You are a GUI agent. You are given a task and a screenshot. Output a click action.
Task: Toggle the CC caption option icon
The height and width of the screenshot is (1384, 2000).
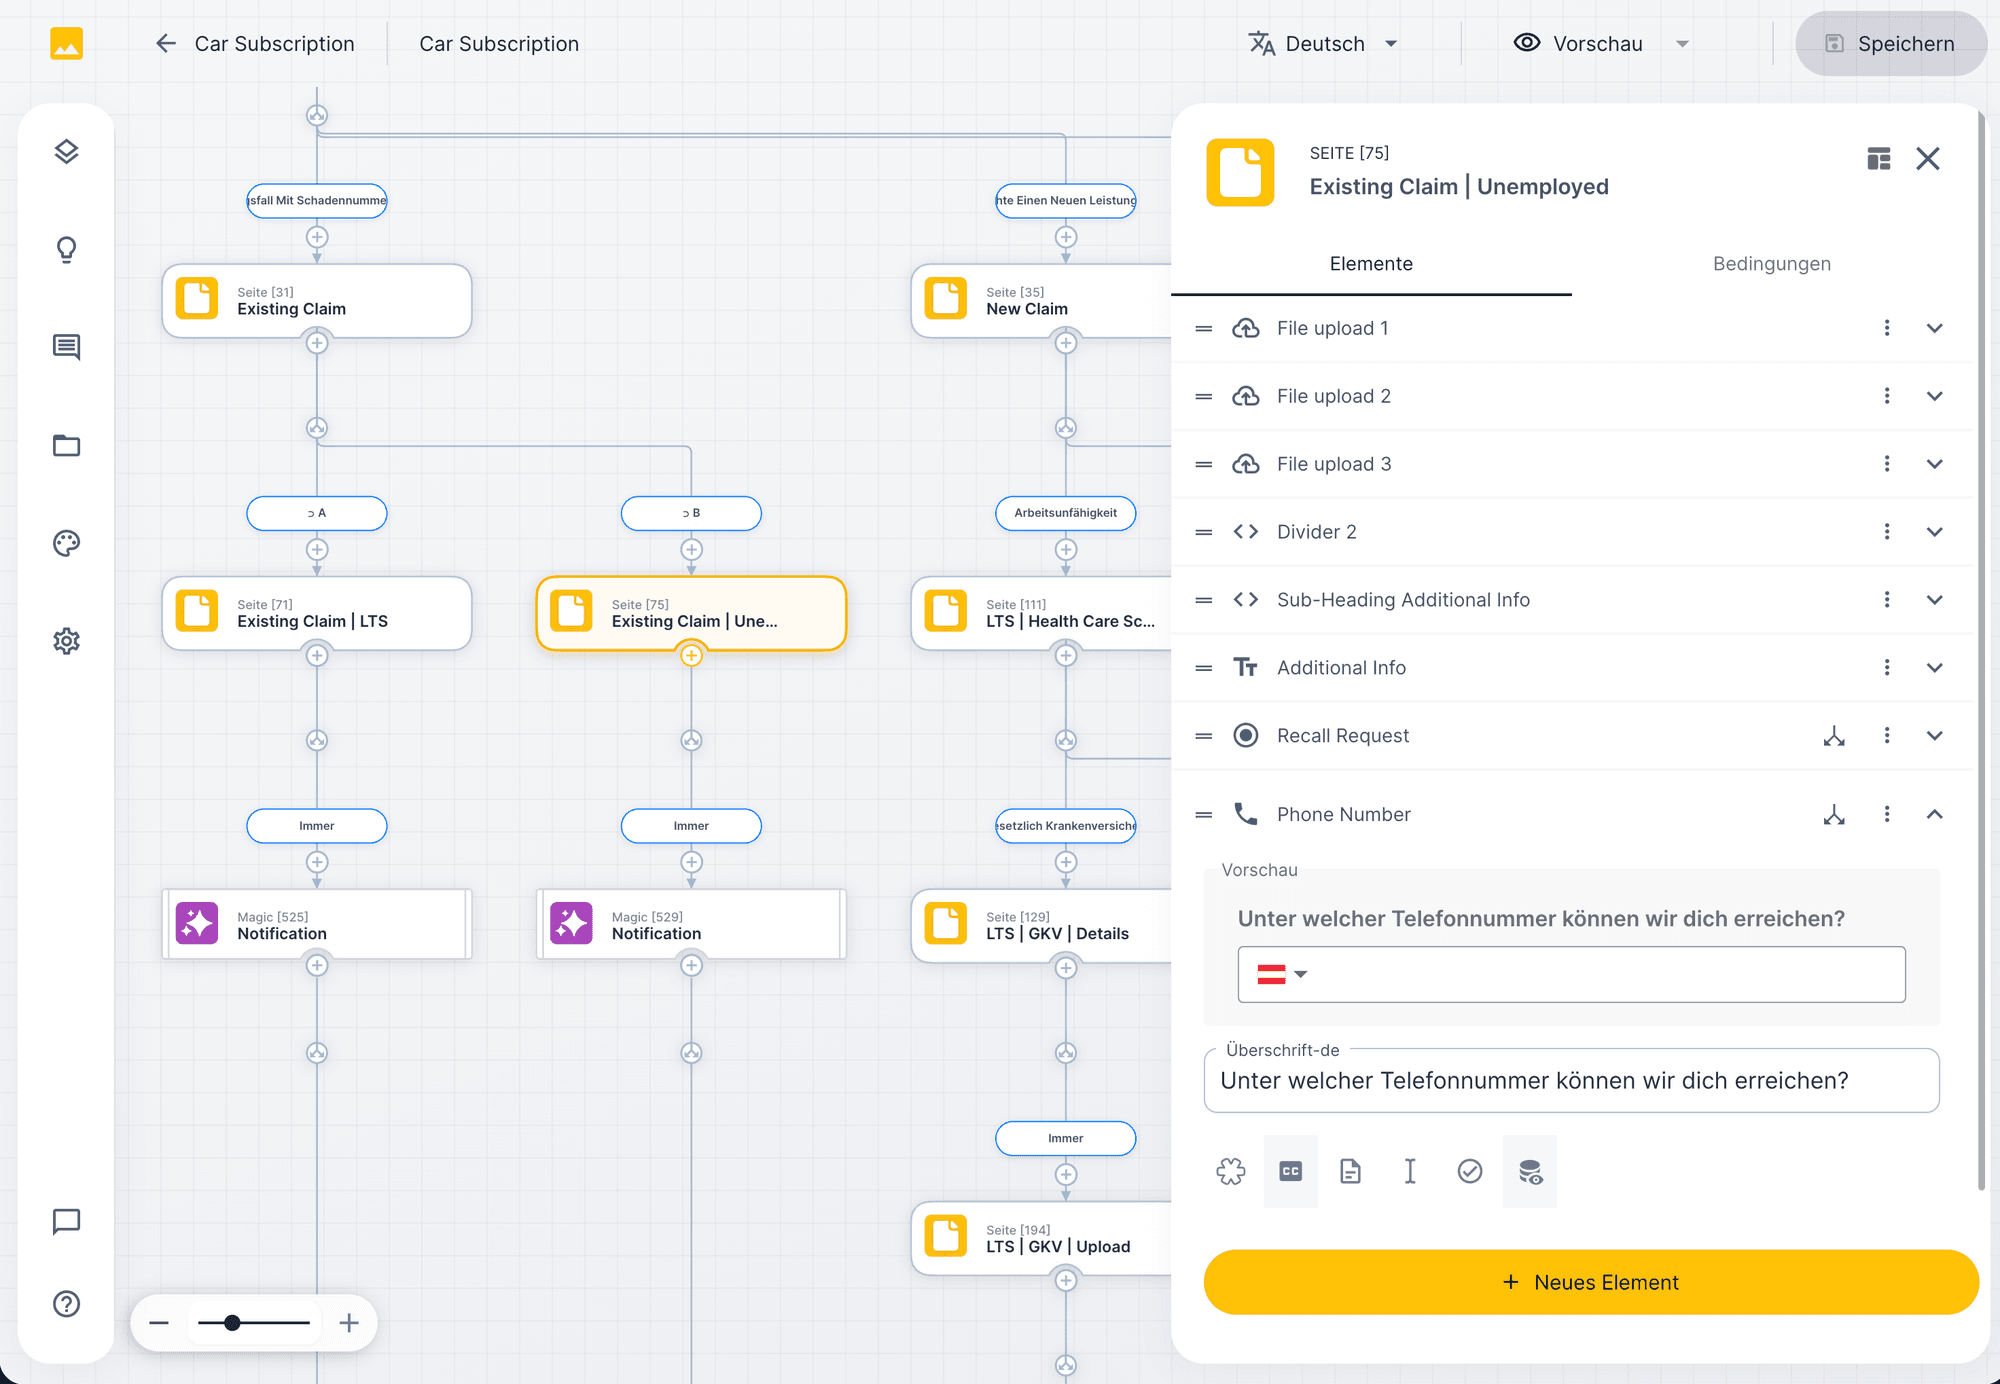coord(1291,1171)
